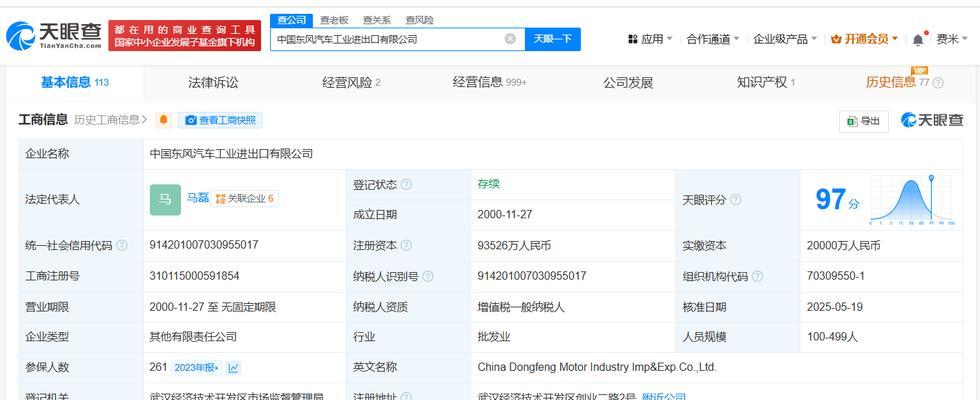The height and width of the screenshot is (400, 980).
Task: Open notifications bell icon
Action: click(918, 39)
